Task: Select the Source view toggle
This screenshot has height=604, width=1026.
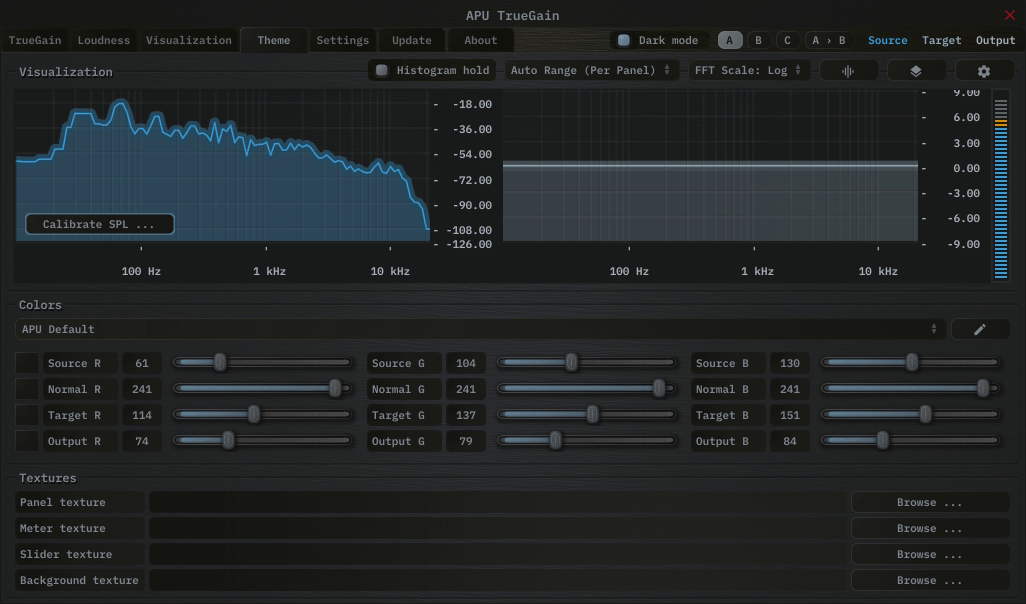Action: tap(887, 41)
